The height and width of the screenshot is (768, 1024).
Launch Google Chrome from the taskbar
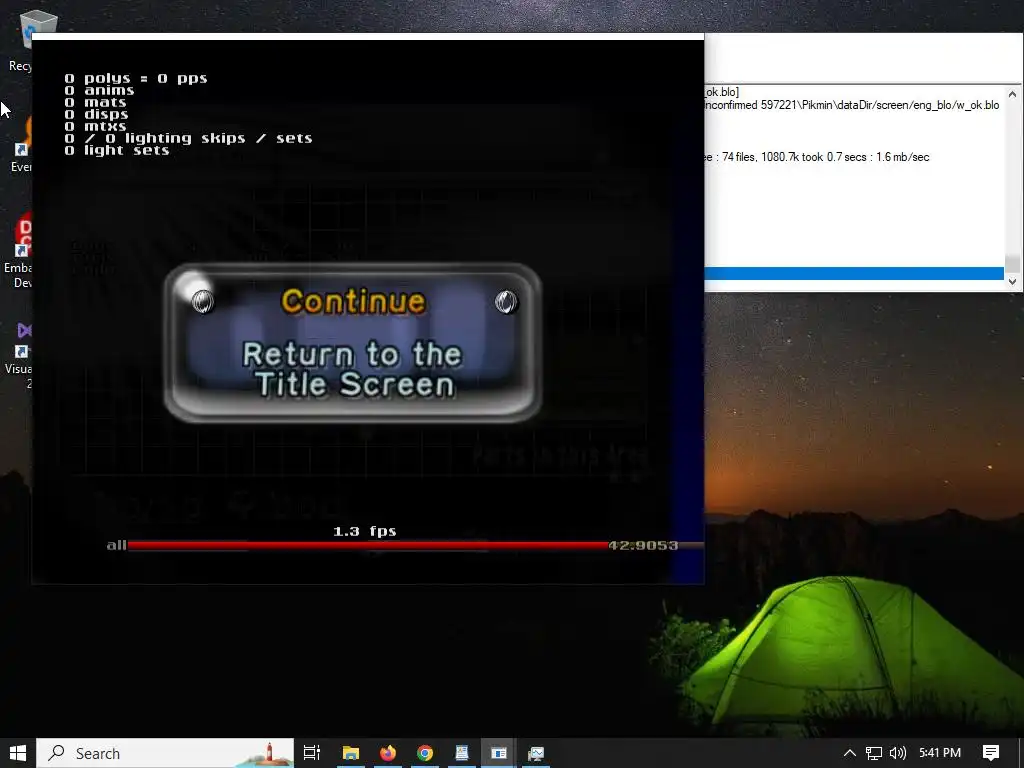(x=425, y=753)
